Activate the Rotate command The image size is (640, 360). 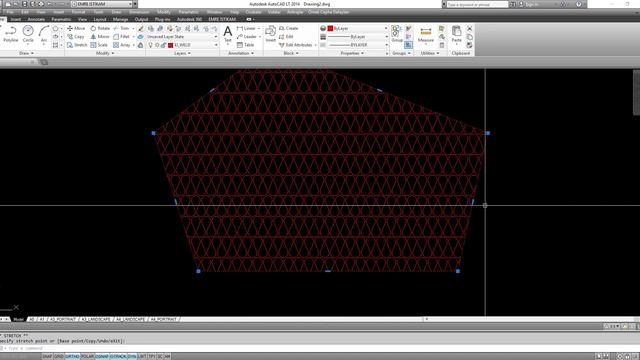coord(100,28)
